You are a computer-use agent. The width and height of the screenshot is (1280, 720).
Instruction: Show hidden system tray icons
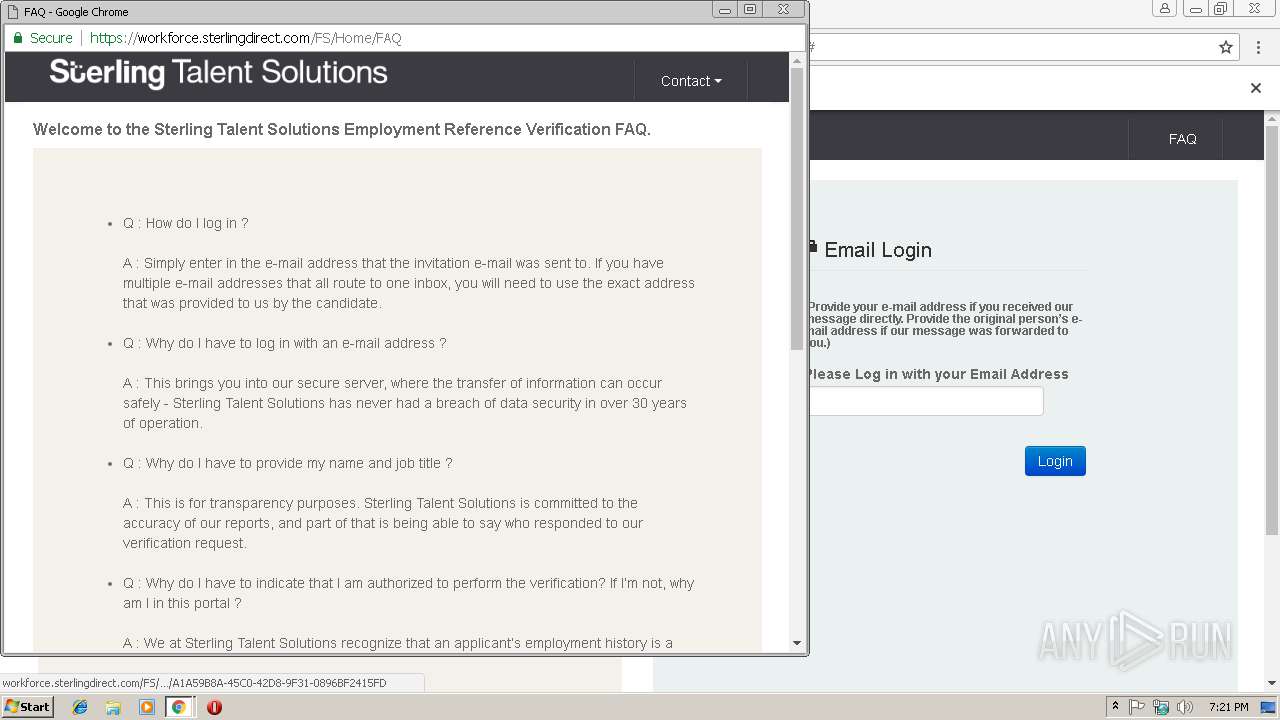[1116, 707]
